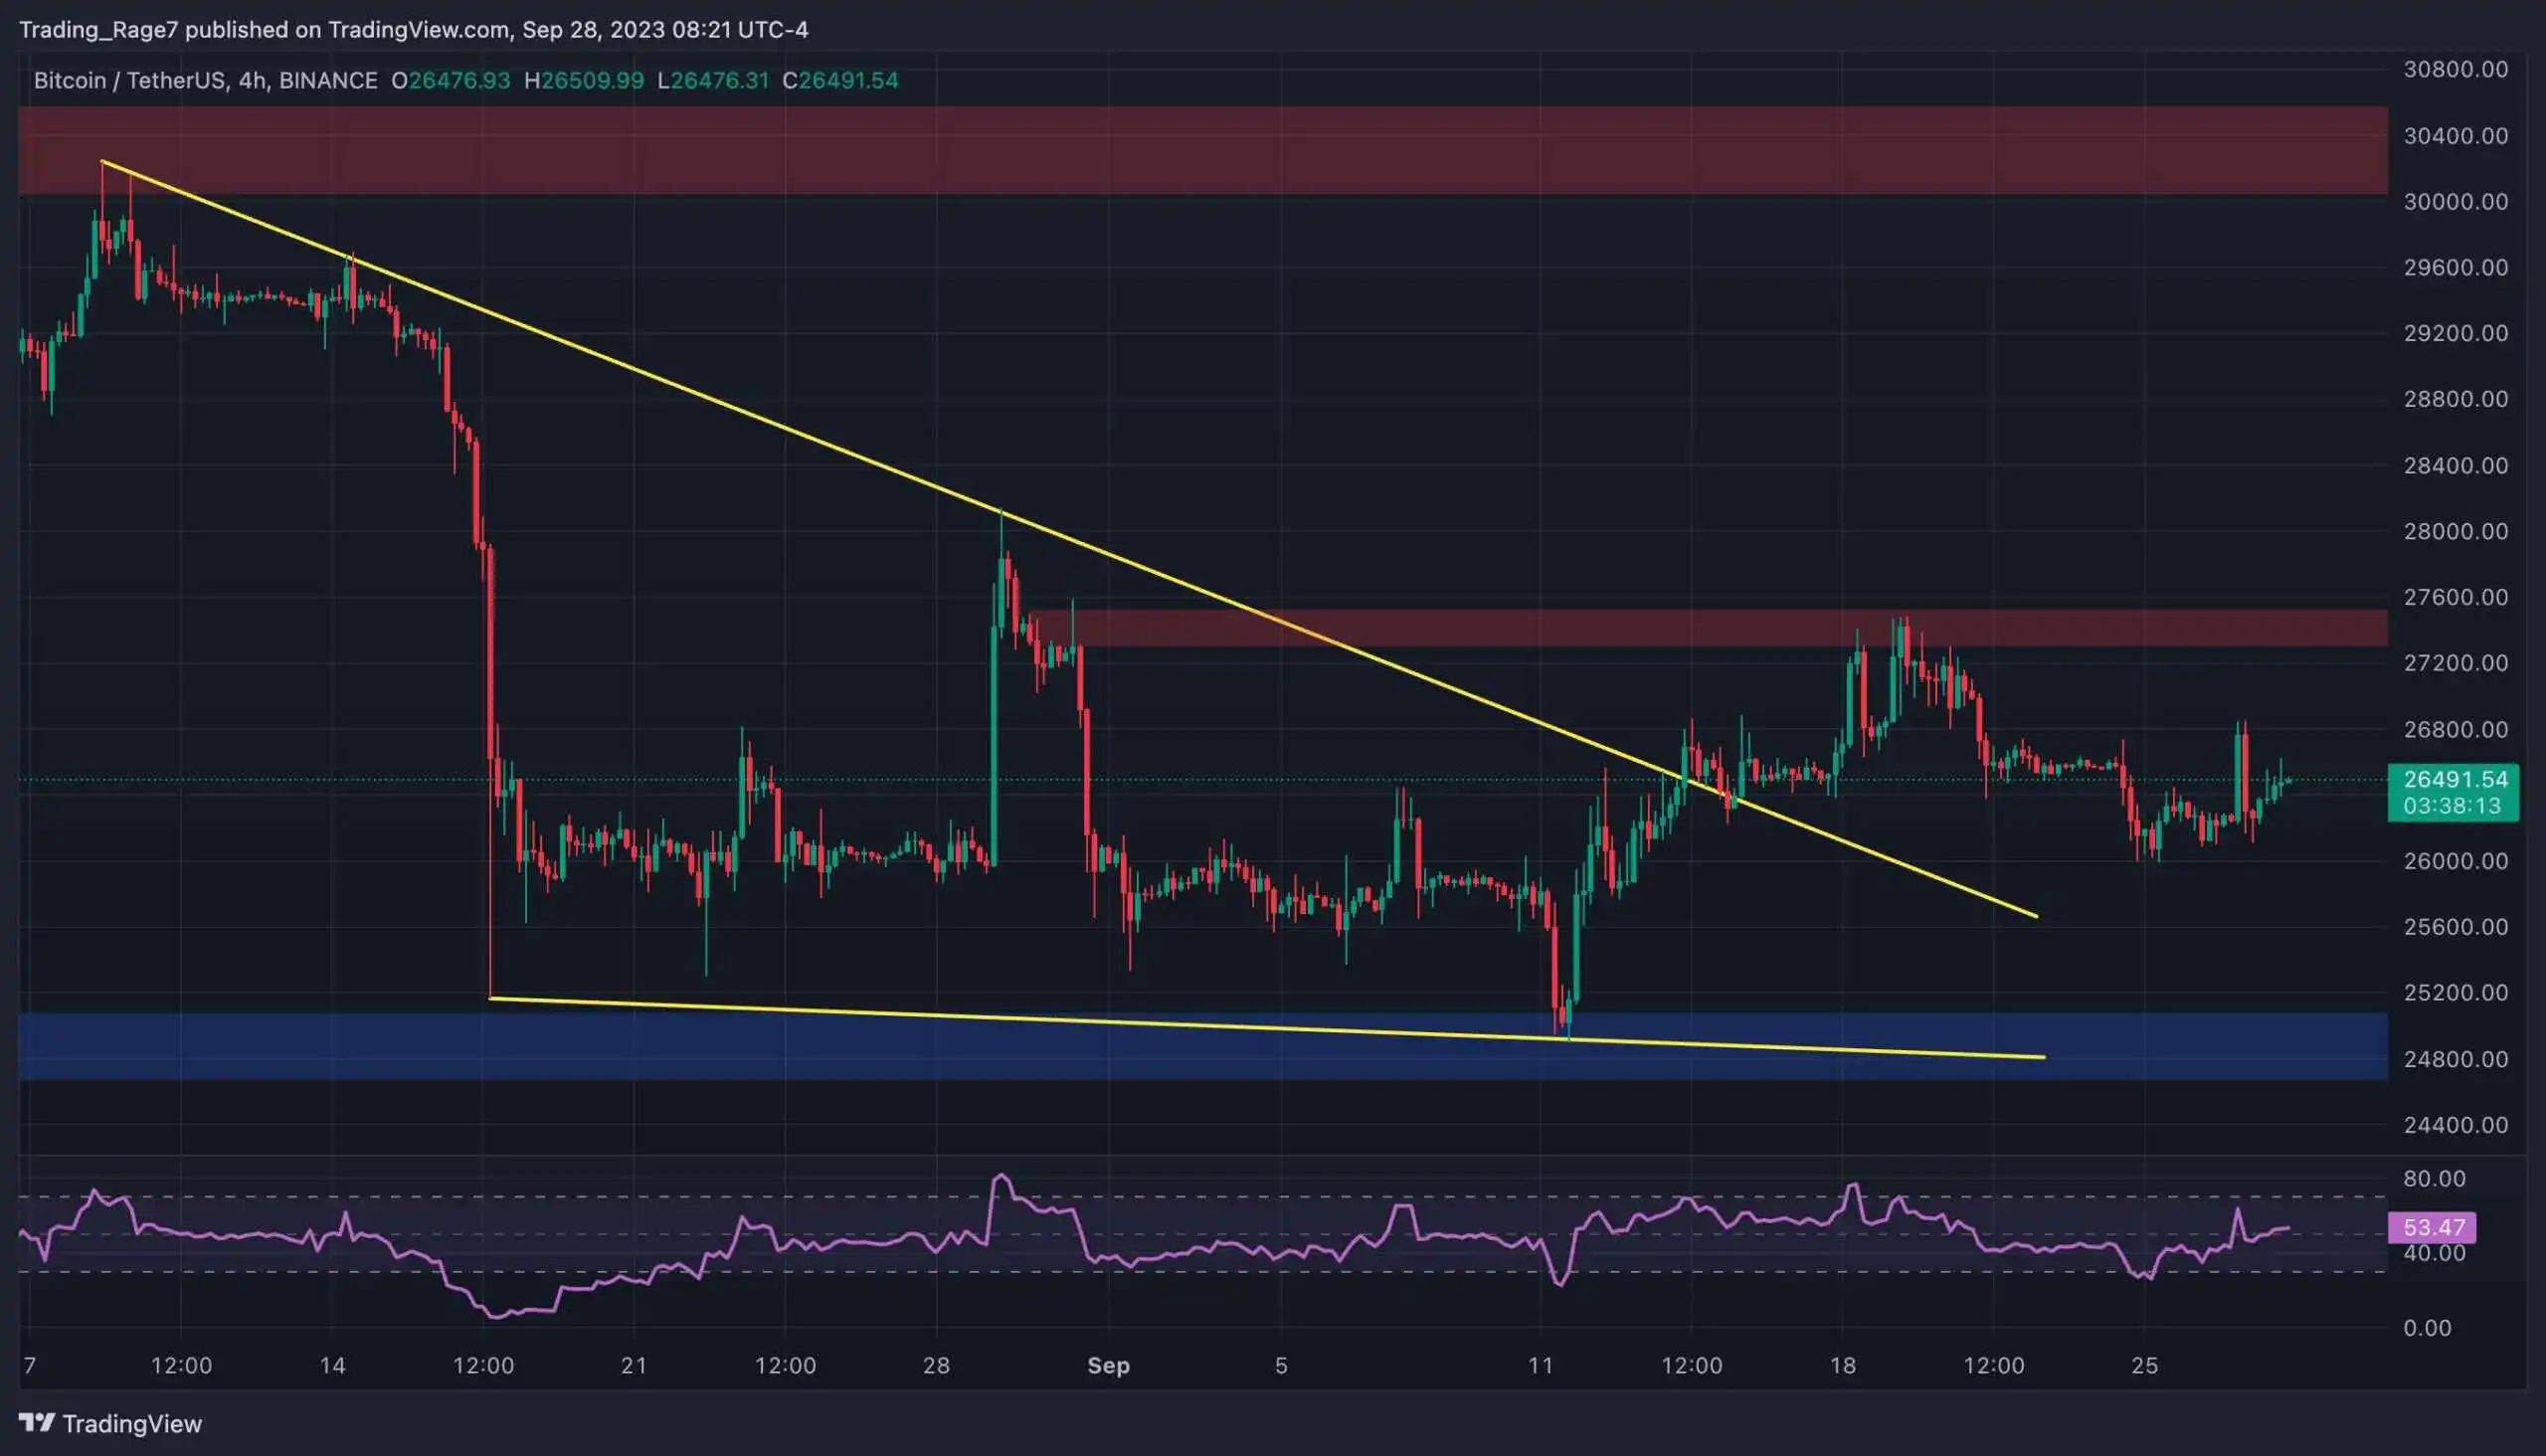Click the upper red resistance zone near 30400
The width and height of the screenshot is (2546, 1456).
1203,150
